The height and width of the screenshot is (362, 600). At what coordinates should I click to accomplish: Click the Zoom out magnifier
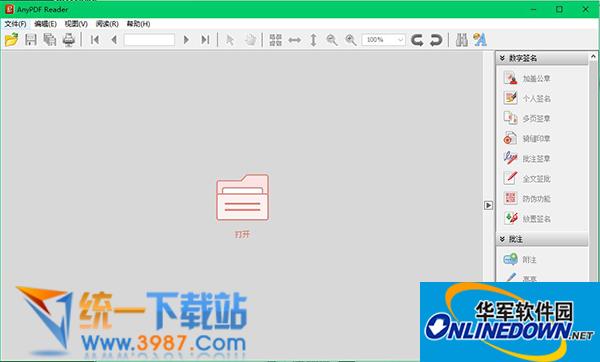tap(332, 40)
